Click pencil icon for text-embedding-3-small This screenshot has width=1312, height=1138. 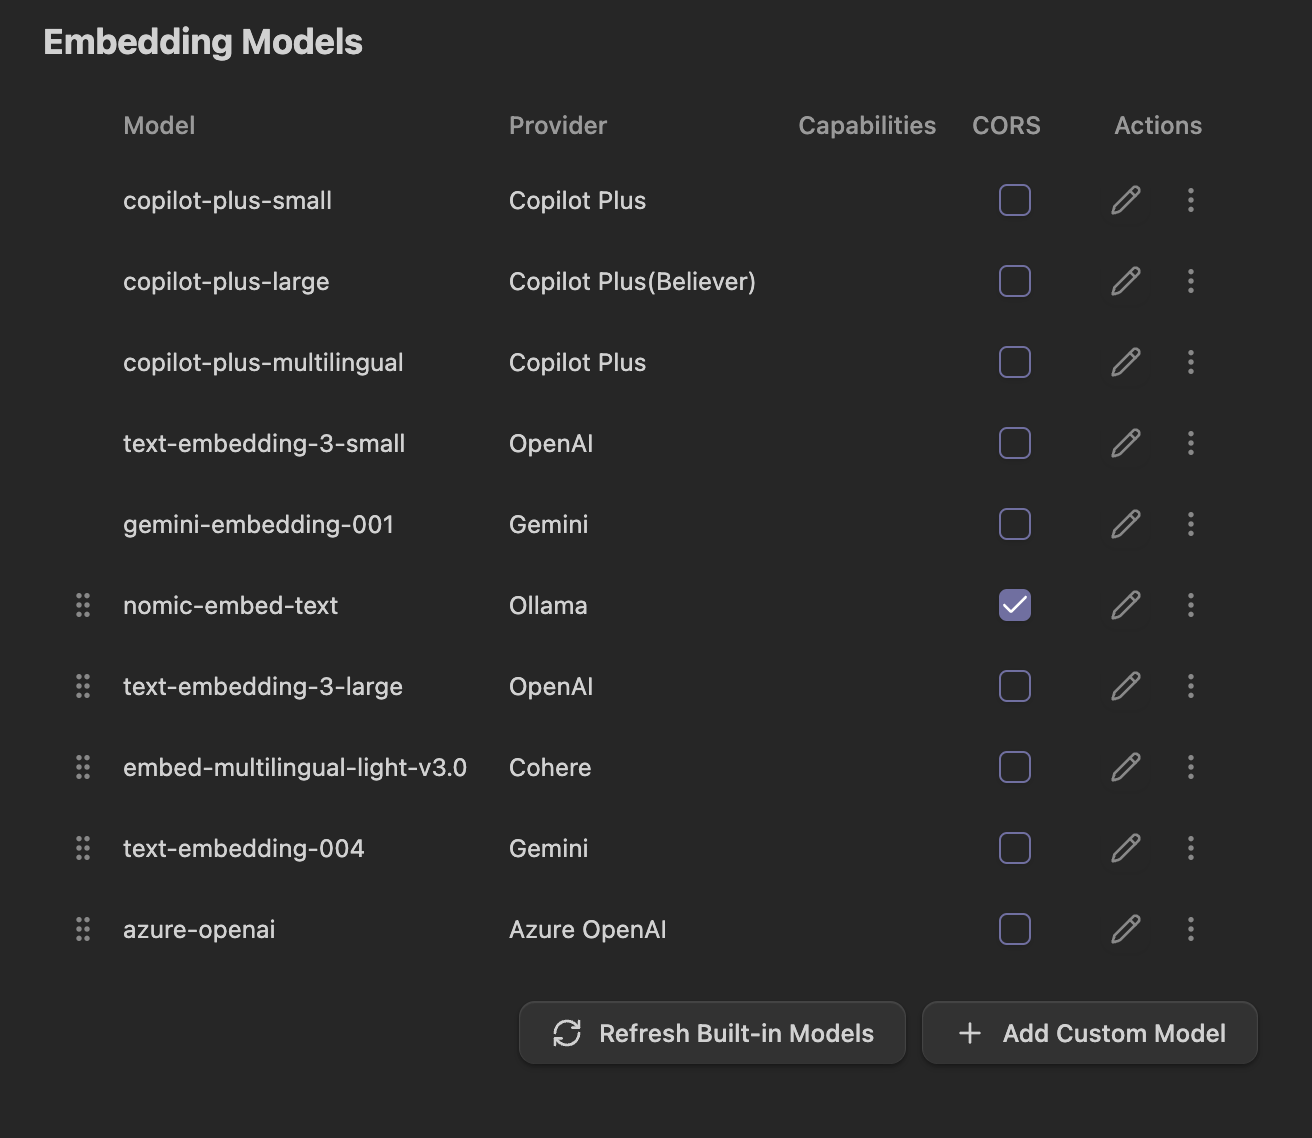[1125, 443]
